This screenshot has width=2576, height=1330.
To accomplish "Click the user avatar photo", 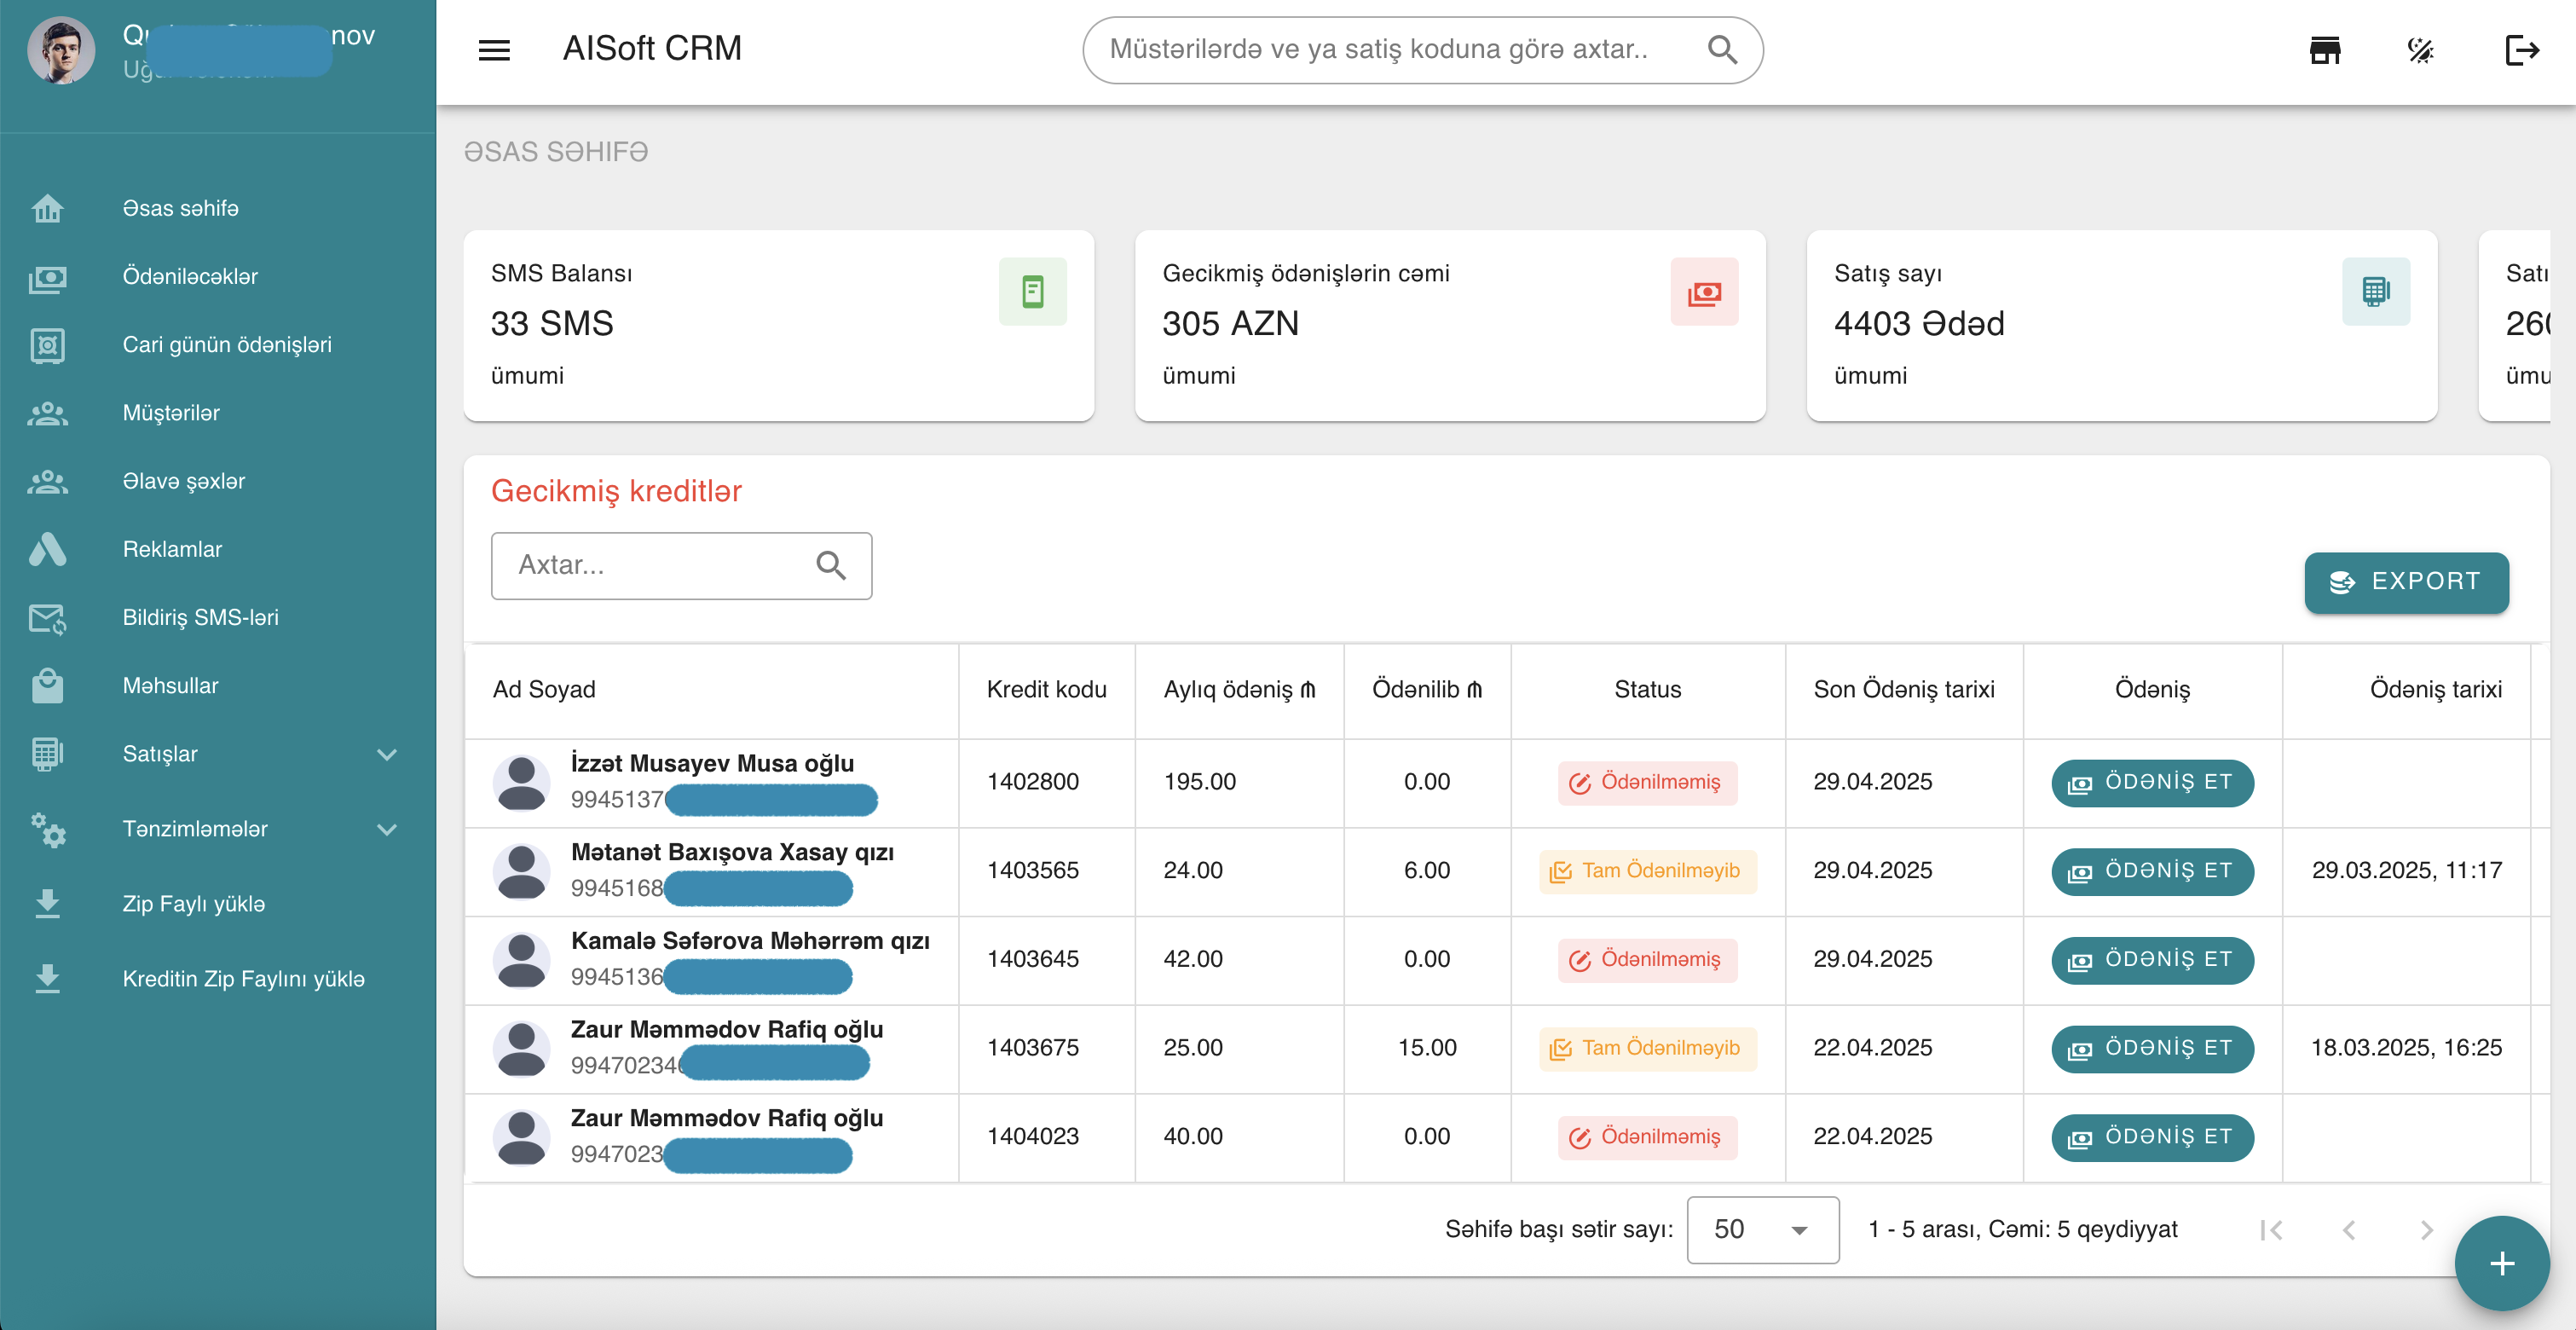I will point(61,49).
